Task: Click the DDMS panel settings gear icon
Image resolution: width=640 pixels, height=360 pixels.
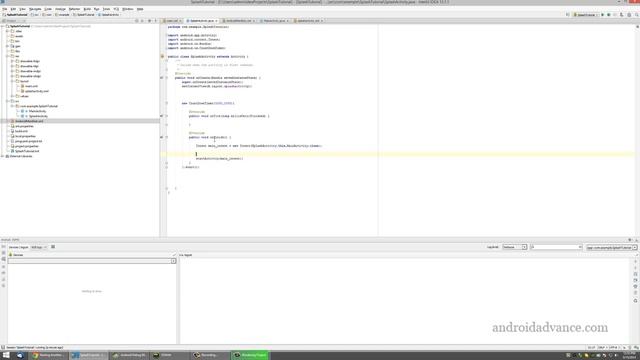Action: [x=630, y=240]
